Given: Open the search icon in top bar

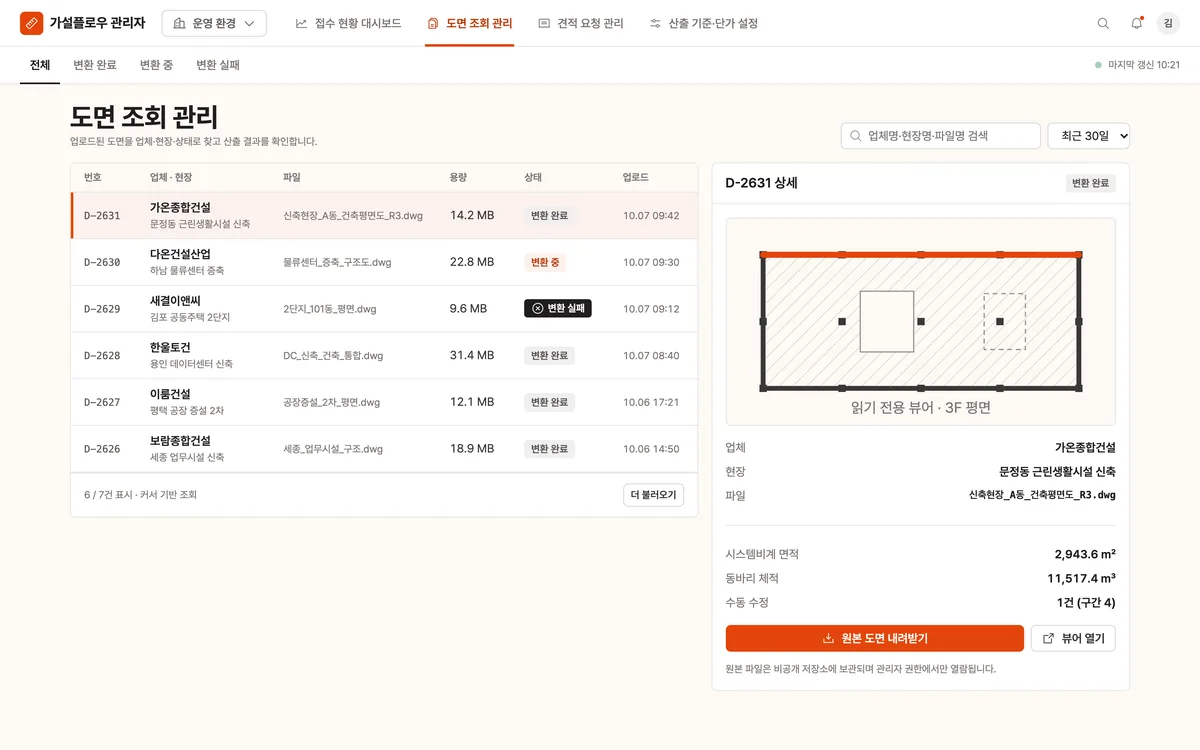Looking at the screenshot, I should tap(1103, 23).
